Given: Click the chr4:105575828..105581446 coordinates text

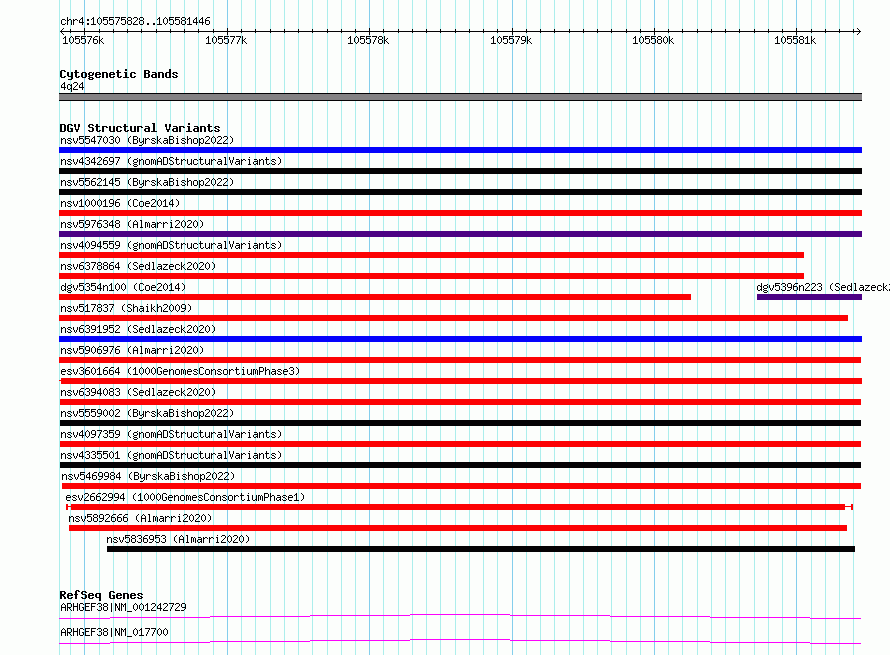Looking at the screenshot, I should tap(135, 22).
